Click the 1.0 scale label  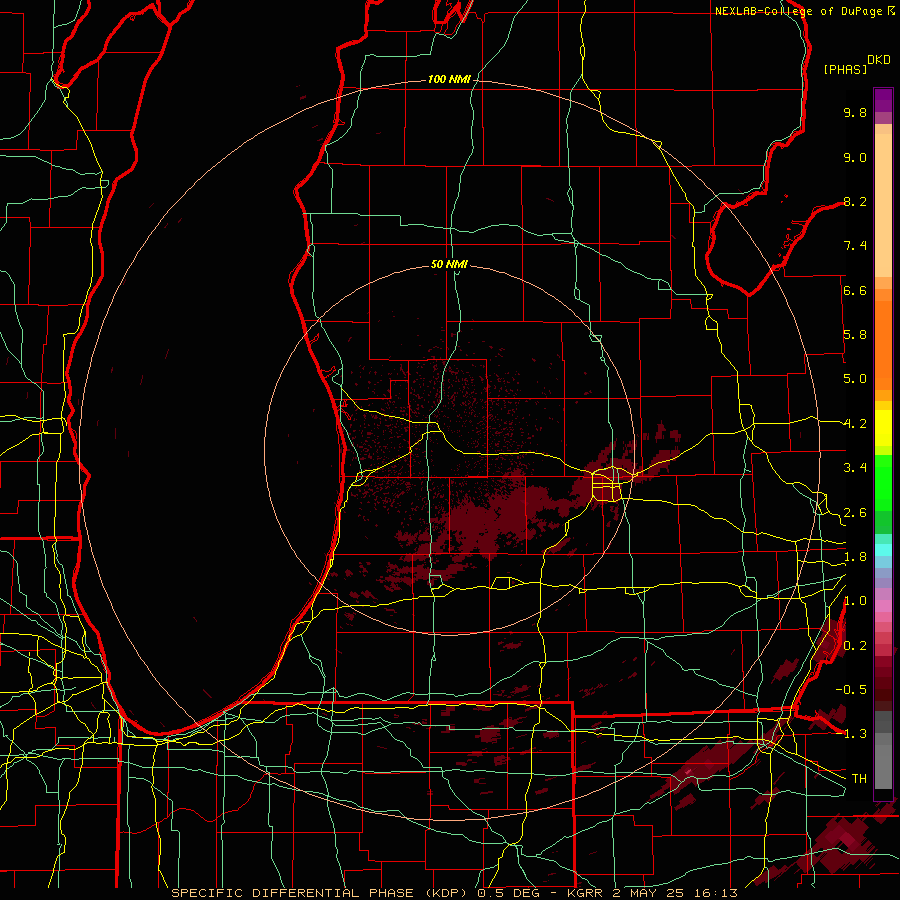point(855,601)
